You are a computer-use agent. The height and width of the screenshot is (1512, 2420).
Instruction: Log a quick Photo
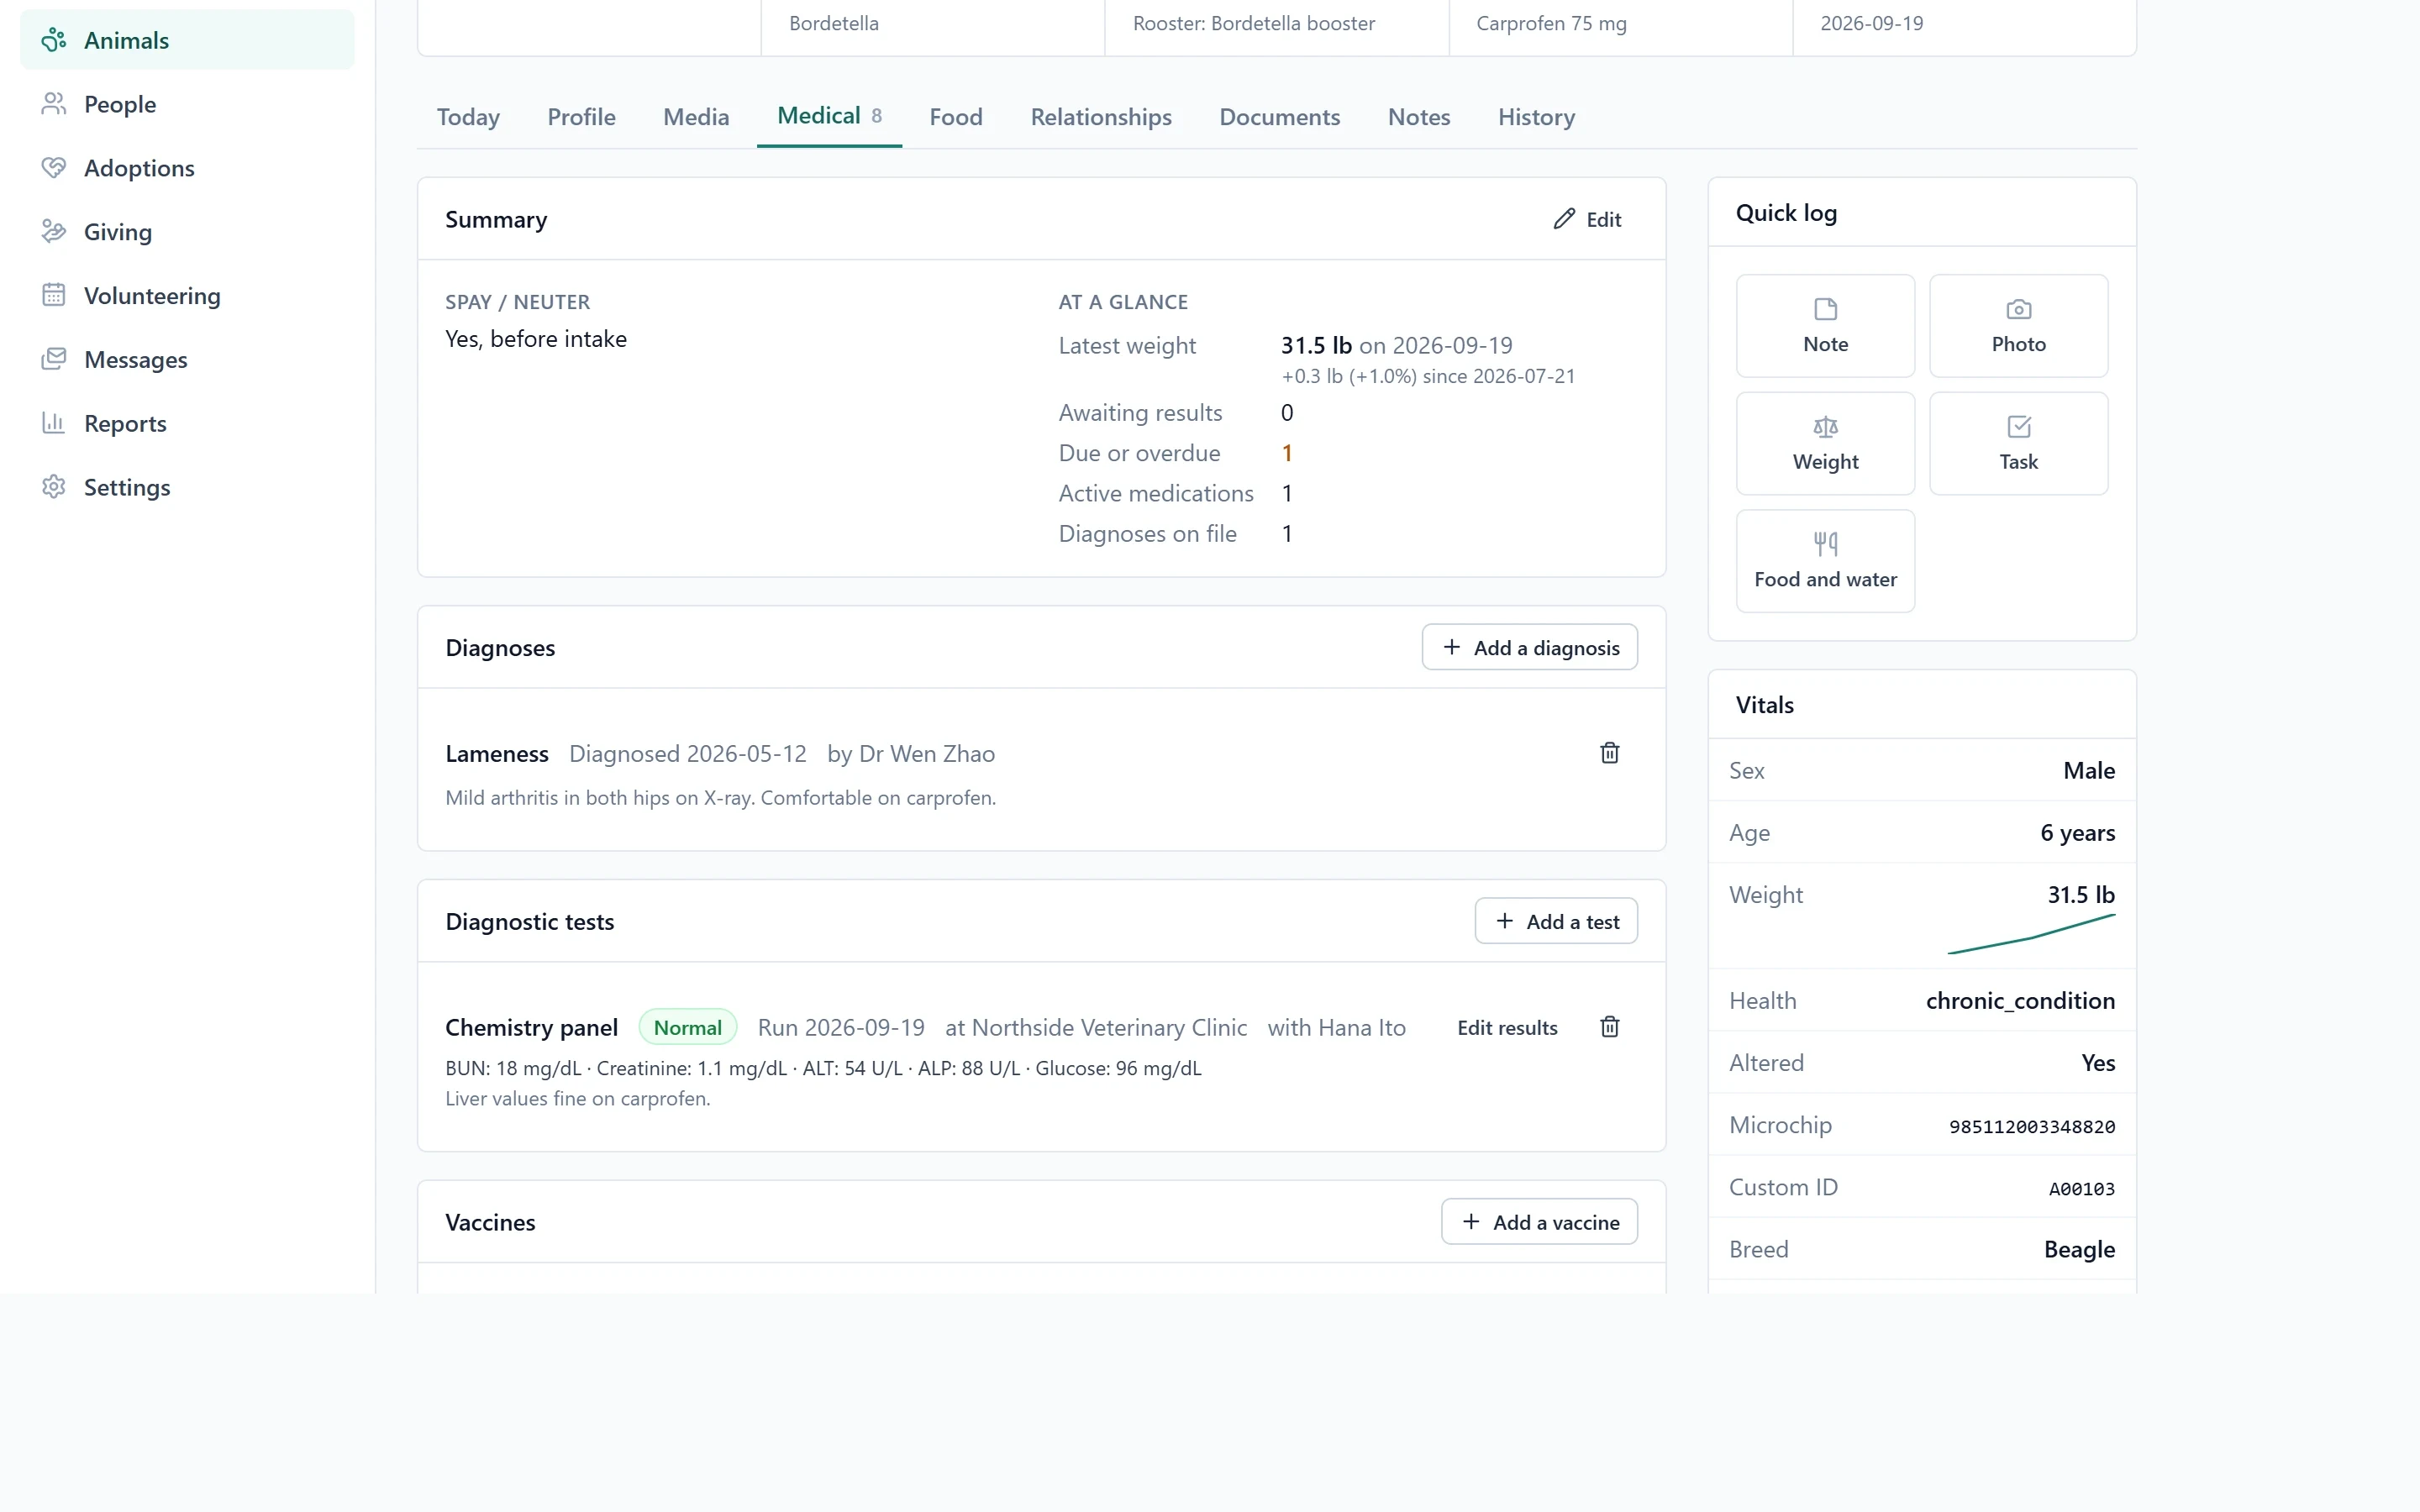point(2018,326)
